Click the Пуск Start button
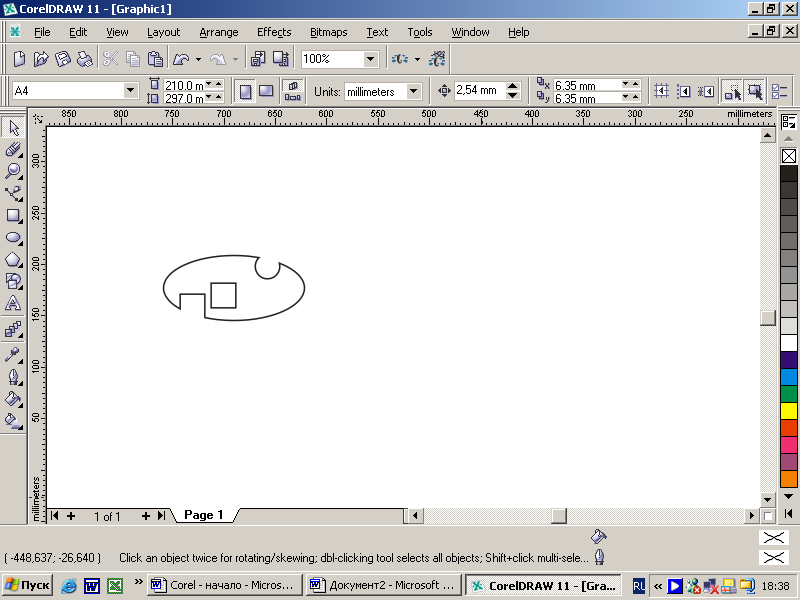800x600 pixels. [27, 585]
